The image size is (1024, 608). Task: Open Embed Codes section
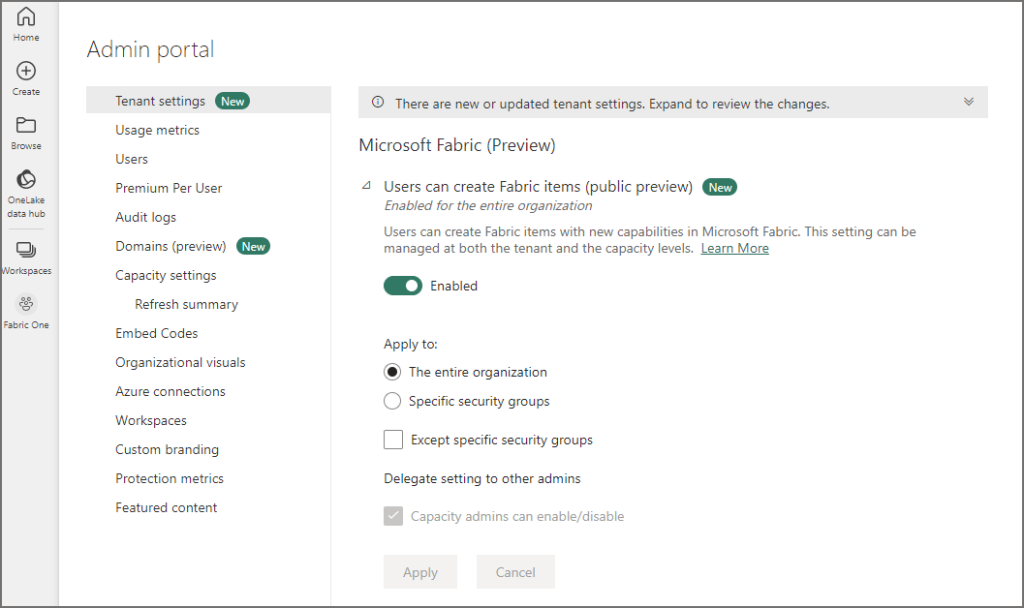156,333
